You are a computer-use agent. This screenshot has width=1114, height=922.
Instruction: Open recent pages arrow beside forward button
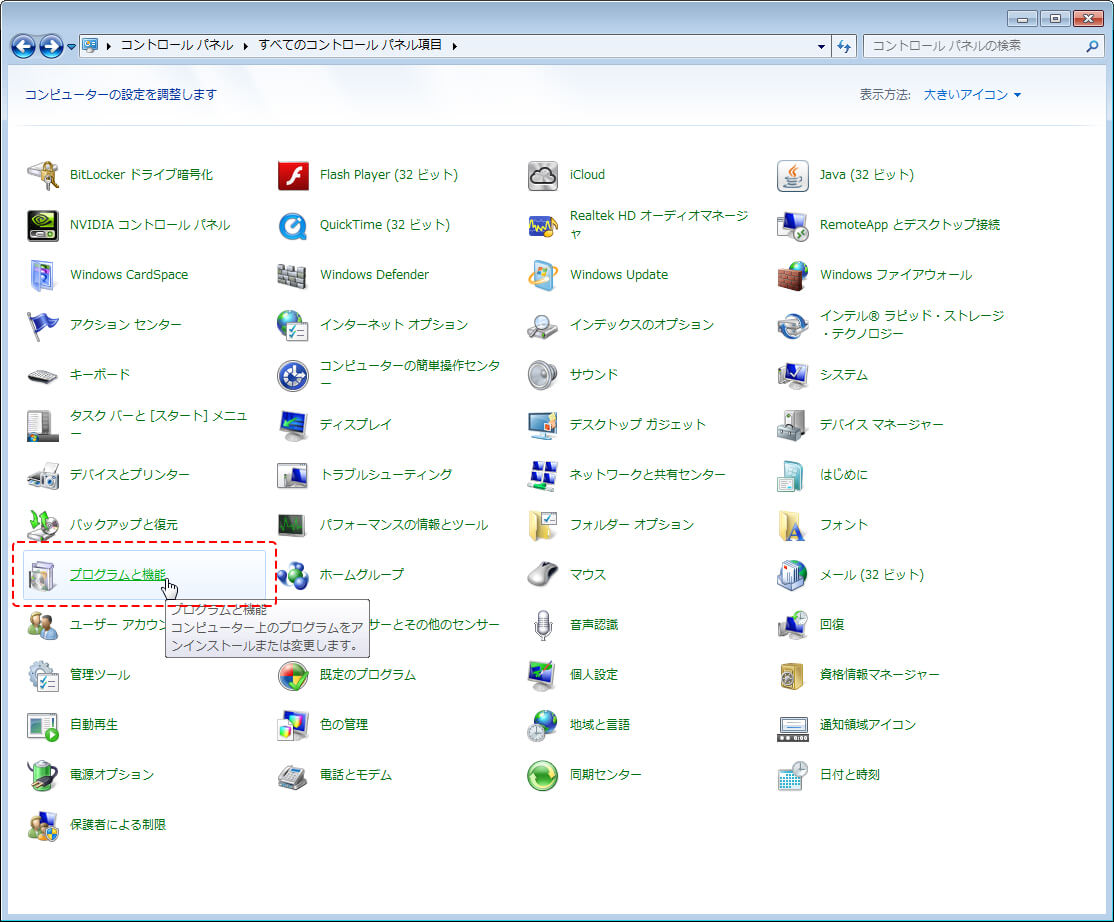(71, 47)
